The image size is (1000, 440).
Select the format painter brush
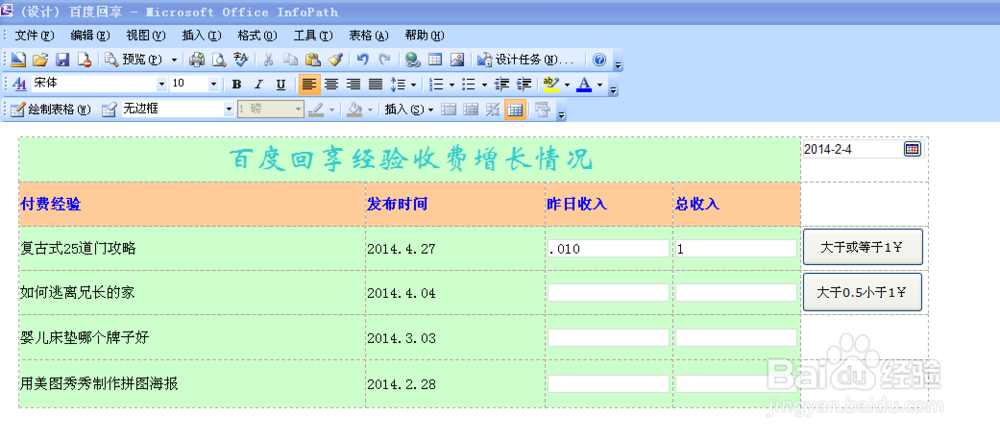click(335, 60)
